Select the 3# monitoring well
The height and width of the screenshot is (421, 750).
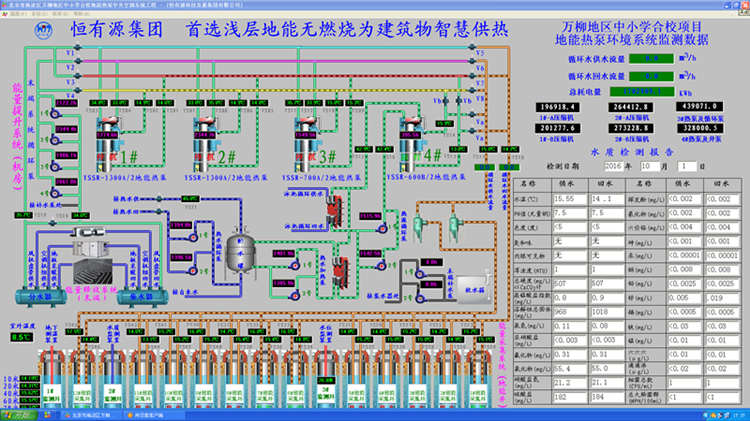tap(326, 378)
